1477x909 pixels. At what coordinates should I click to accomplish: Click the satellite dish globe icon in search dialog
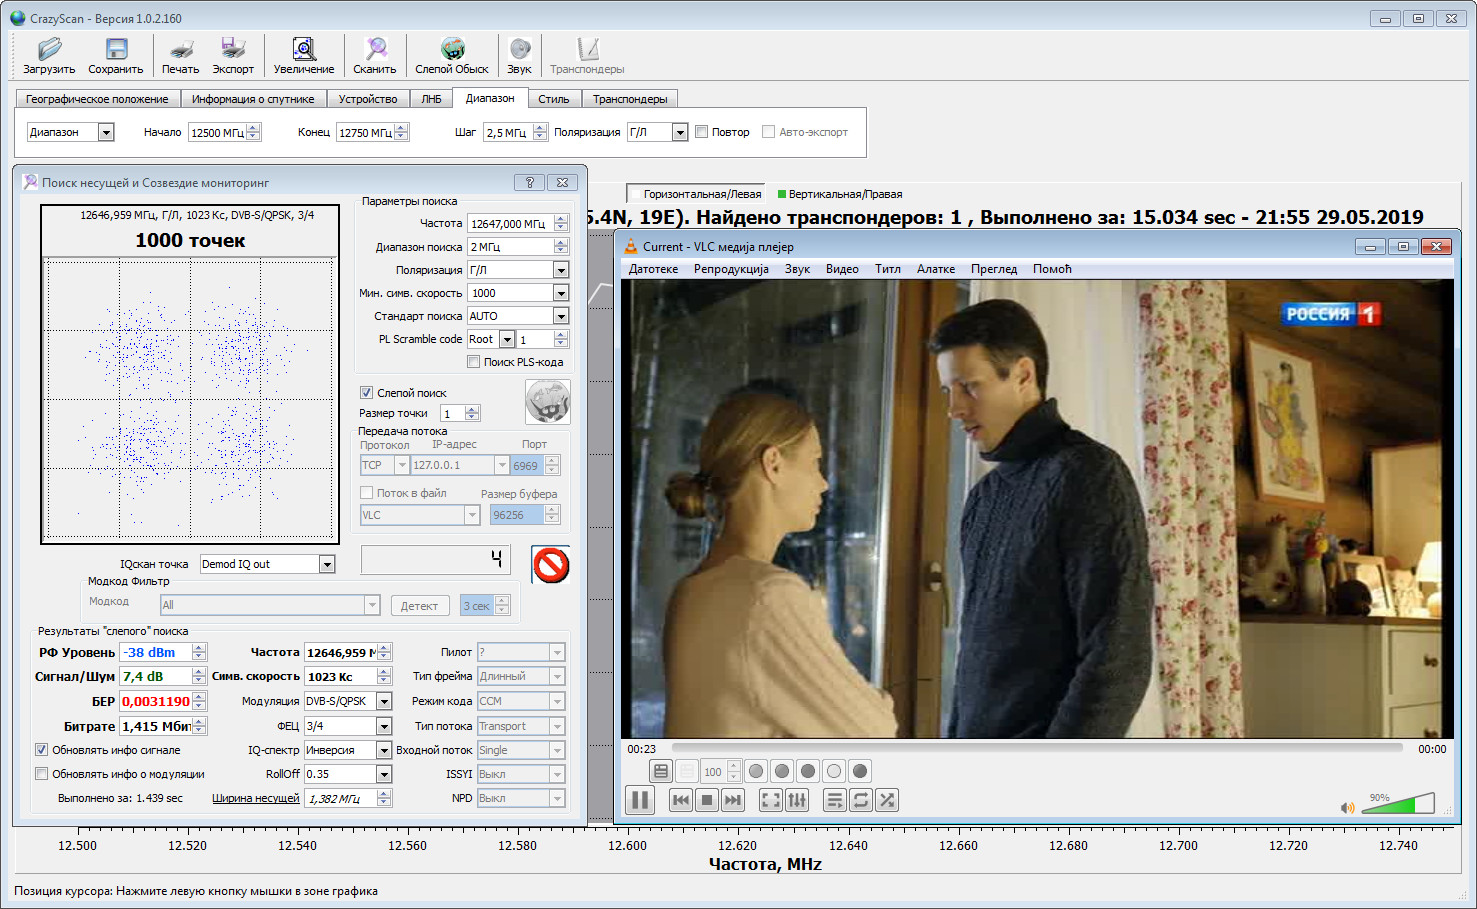[x=548, y=402]
